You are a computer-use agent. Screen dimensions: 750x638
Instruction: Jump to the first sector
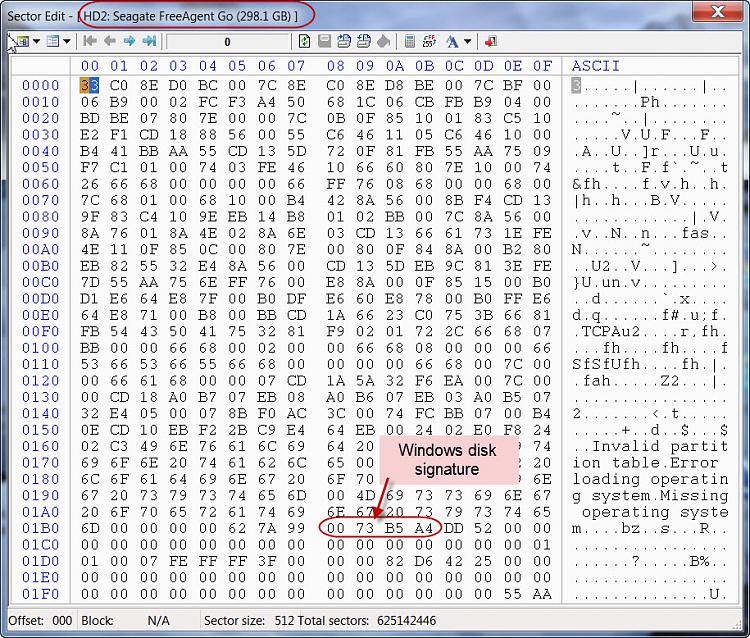coord(89,42)
